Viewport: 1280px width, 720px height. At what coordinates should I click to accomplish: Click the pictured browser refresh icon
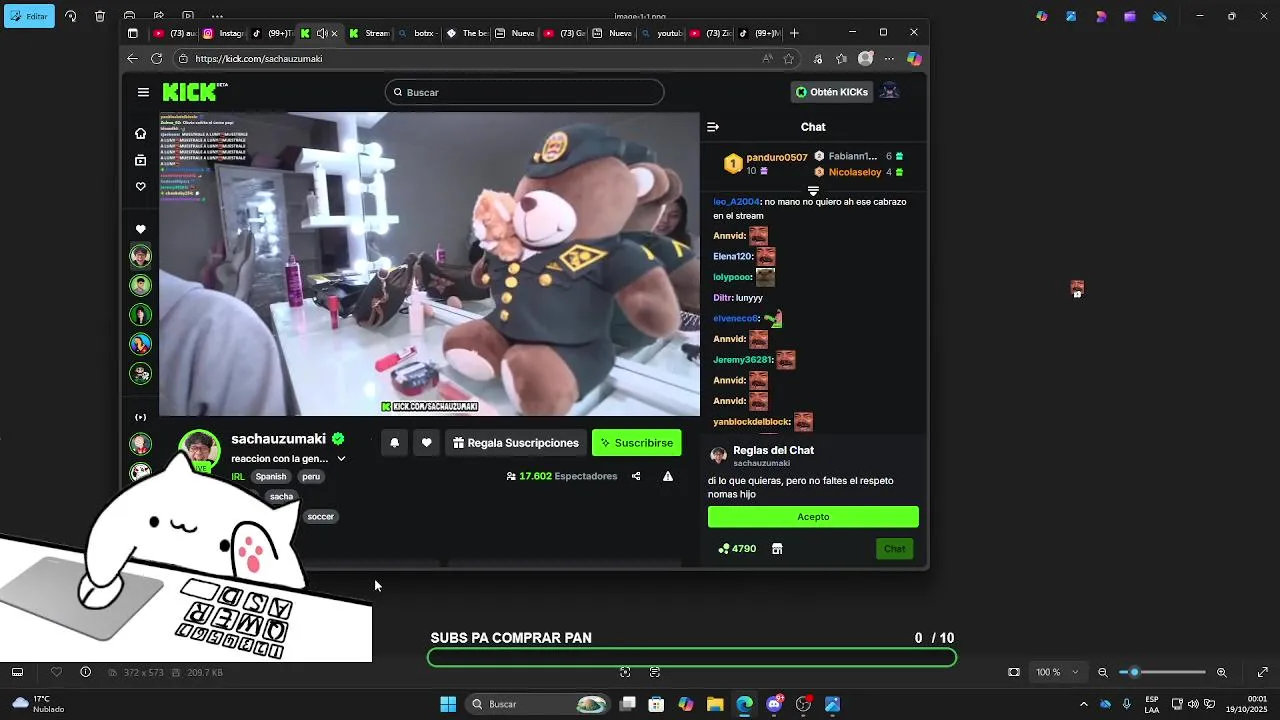click(x=157, y=59)
